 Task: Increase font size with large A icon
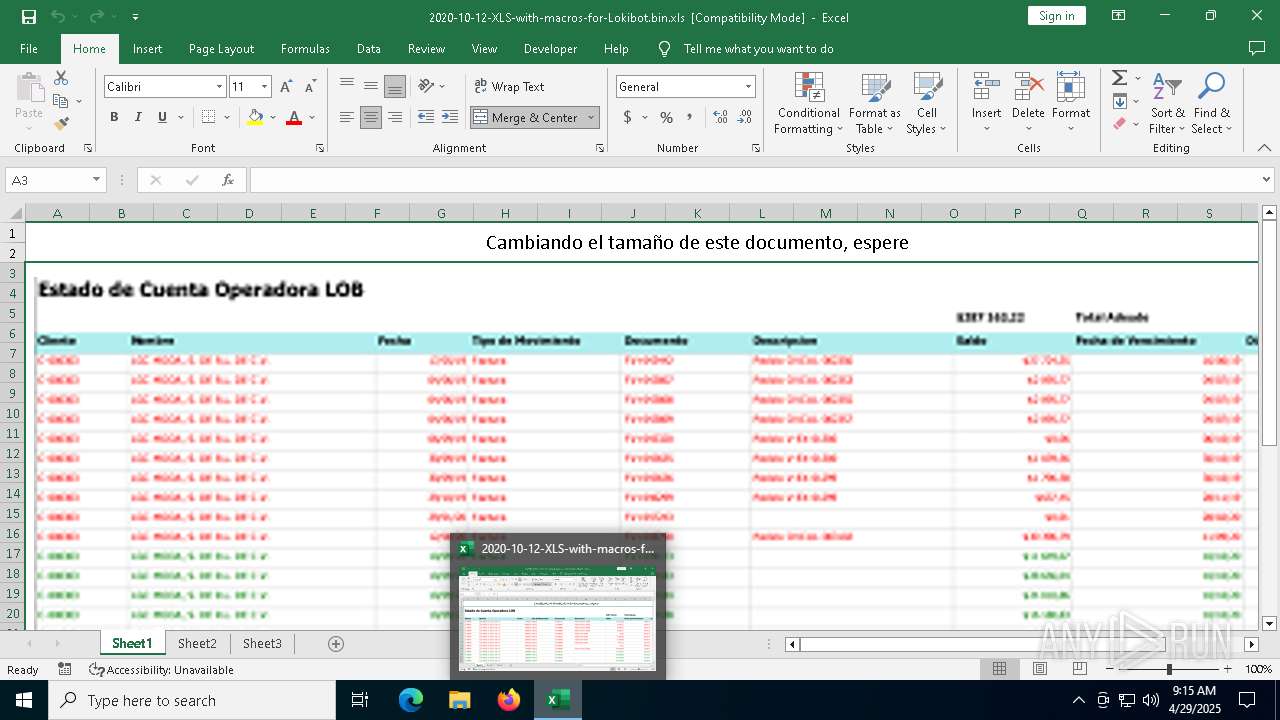[x=287, y=87]
